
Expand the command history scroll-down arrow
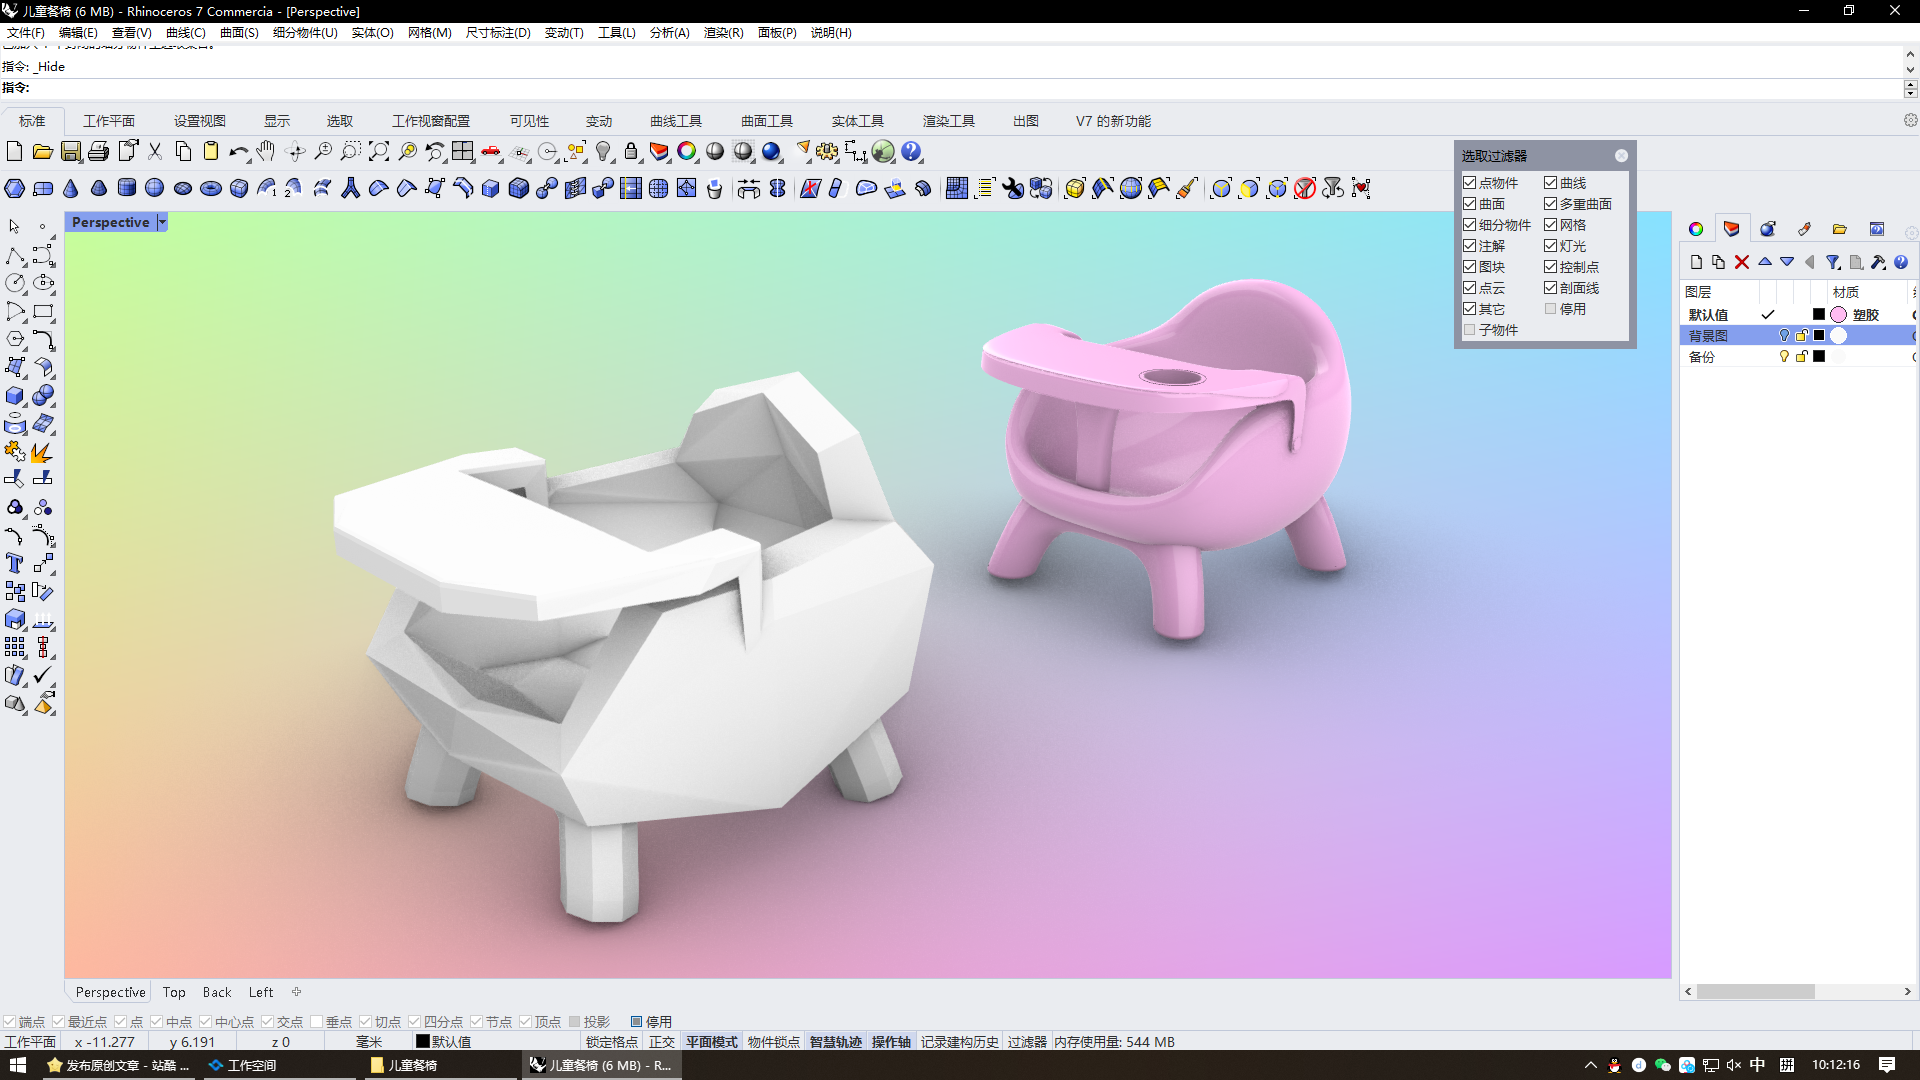(x=1910, y=70)
